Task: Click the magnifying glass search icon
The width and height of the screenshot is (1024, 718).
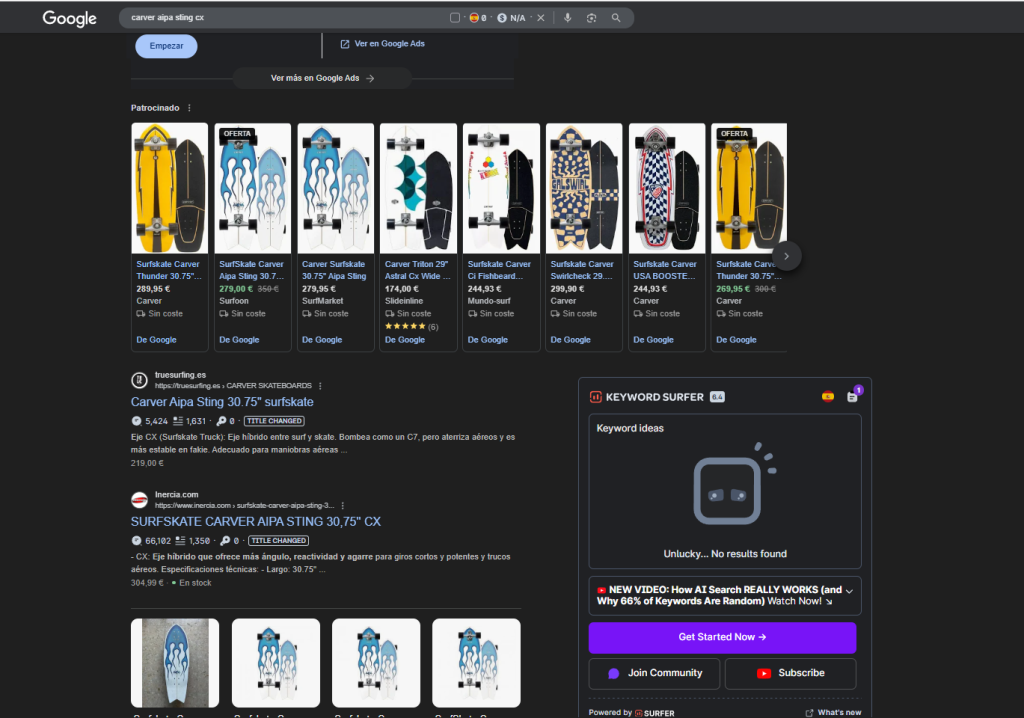Action: coord(616,18)
